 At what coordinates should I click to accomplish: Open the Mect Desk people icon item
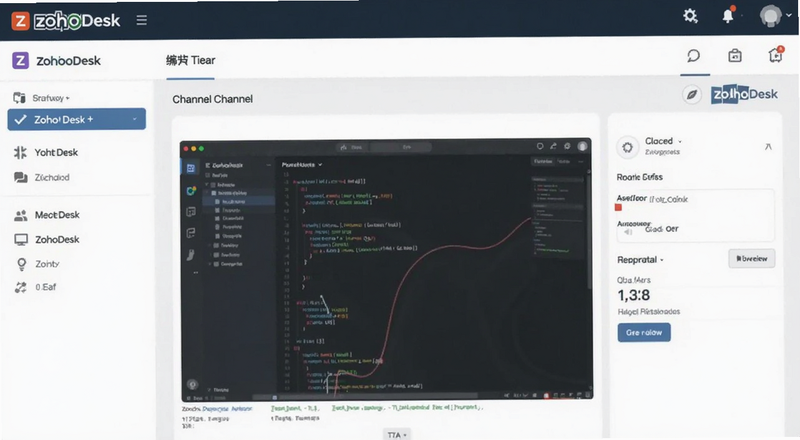47,215
